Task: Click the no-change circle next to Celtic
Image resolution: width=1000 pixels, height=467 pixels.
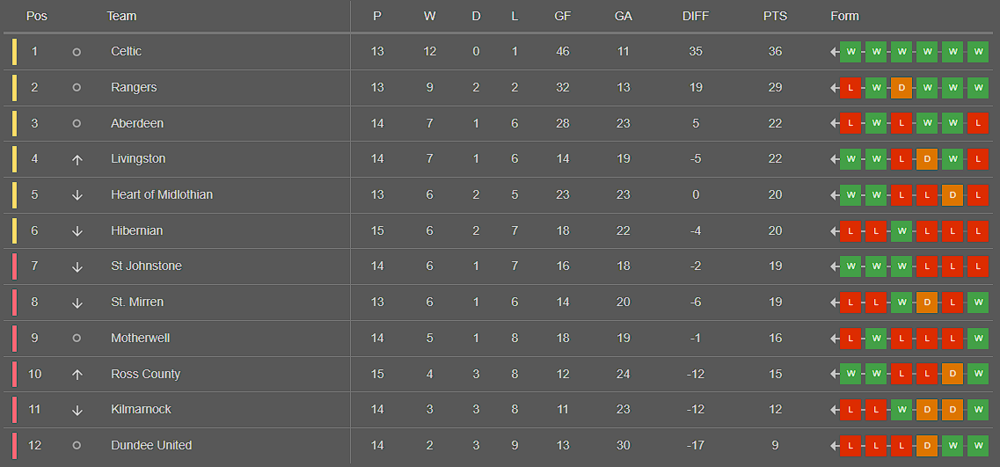Action: [x=77, y=52]
